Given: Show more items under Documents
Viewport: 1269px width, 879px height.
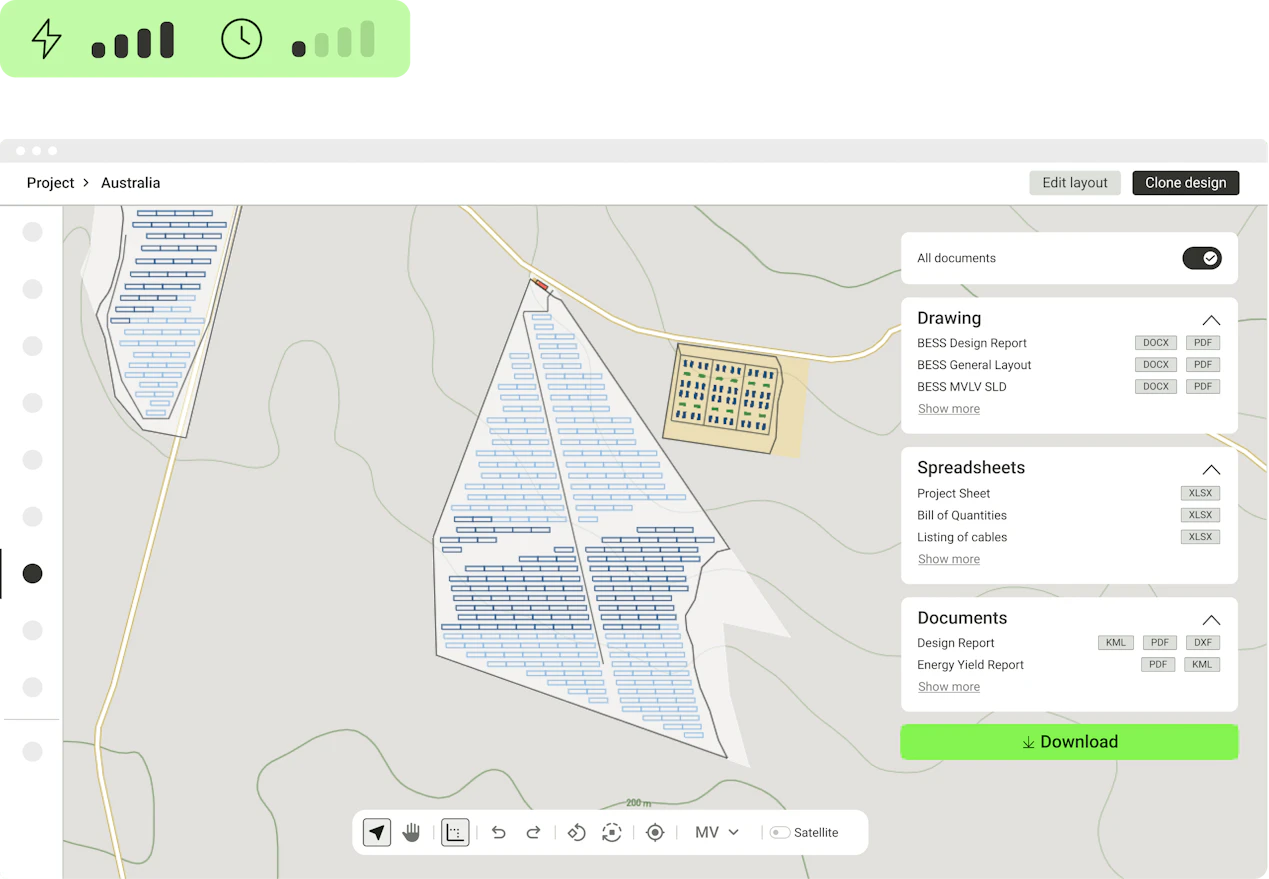Looking at the screenshot, I should (949, 687).
